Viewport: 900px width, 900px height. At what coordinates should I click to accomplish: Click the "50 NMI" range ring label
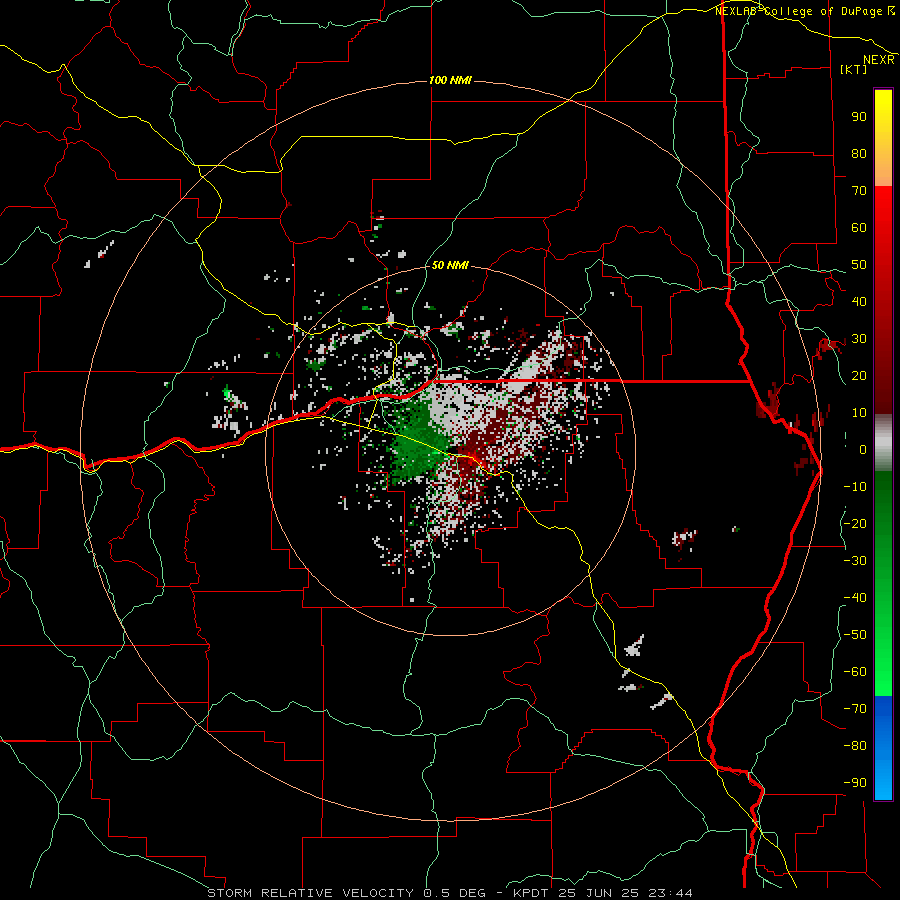point(450,265)
